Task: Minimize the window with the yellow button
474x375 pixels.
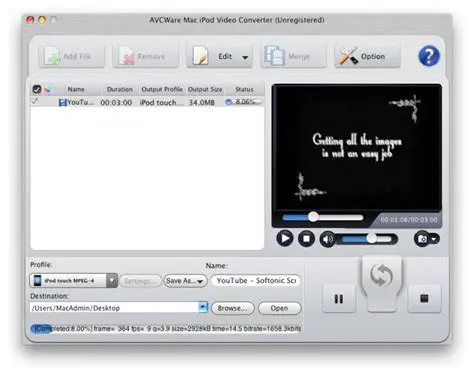Action: pos(42,20)
